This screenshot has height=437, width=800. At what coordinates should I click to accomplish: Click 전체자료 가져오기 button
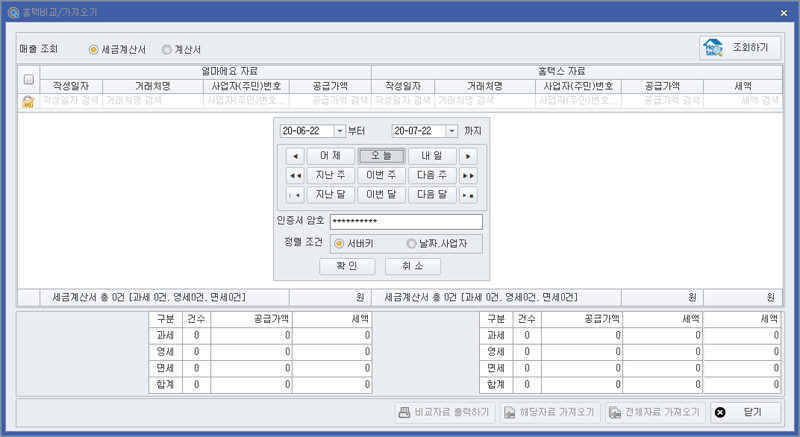[x=656, y=413]
